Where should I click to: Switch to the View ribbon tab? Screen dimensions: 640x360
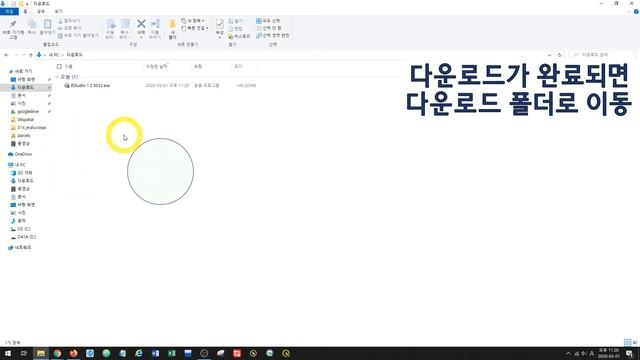coord(58,11)
